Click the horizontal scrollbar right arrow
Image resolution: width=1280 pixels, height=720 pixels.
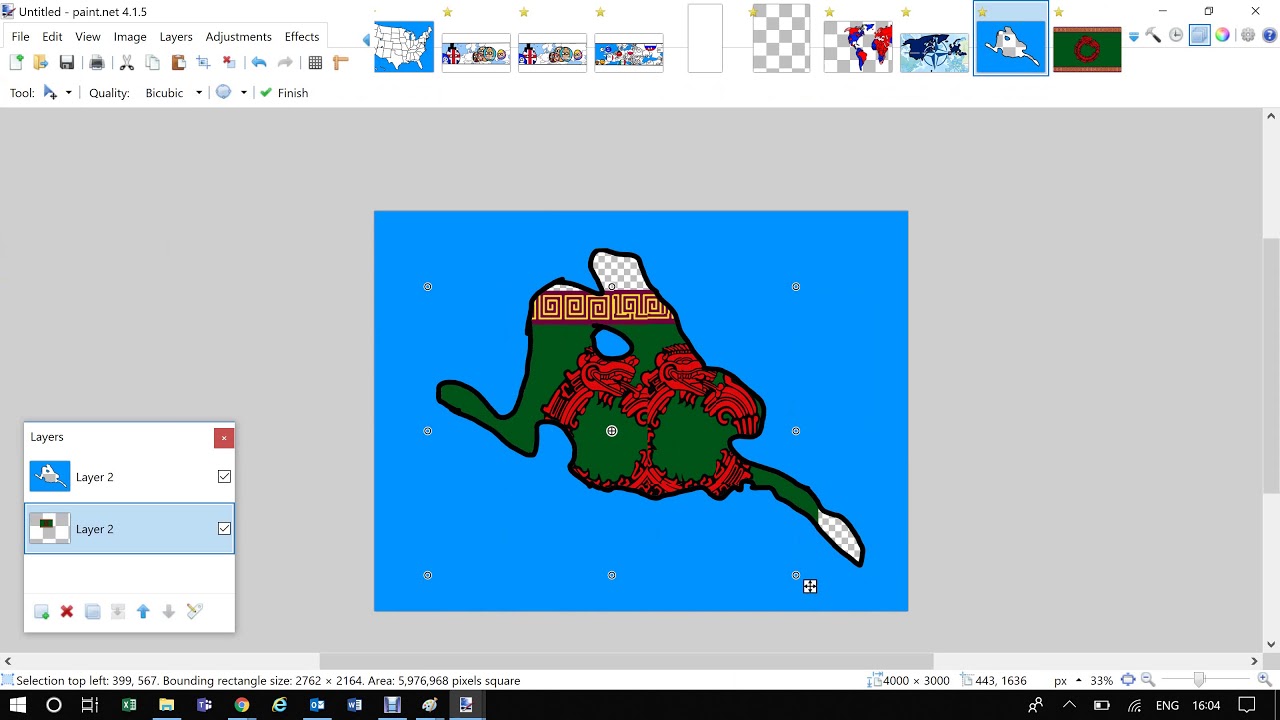coord(1254,661)
